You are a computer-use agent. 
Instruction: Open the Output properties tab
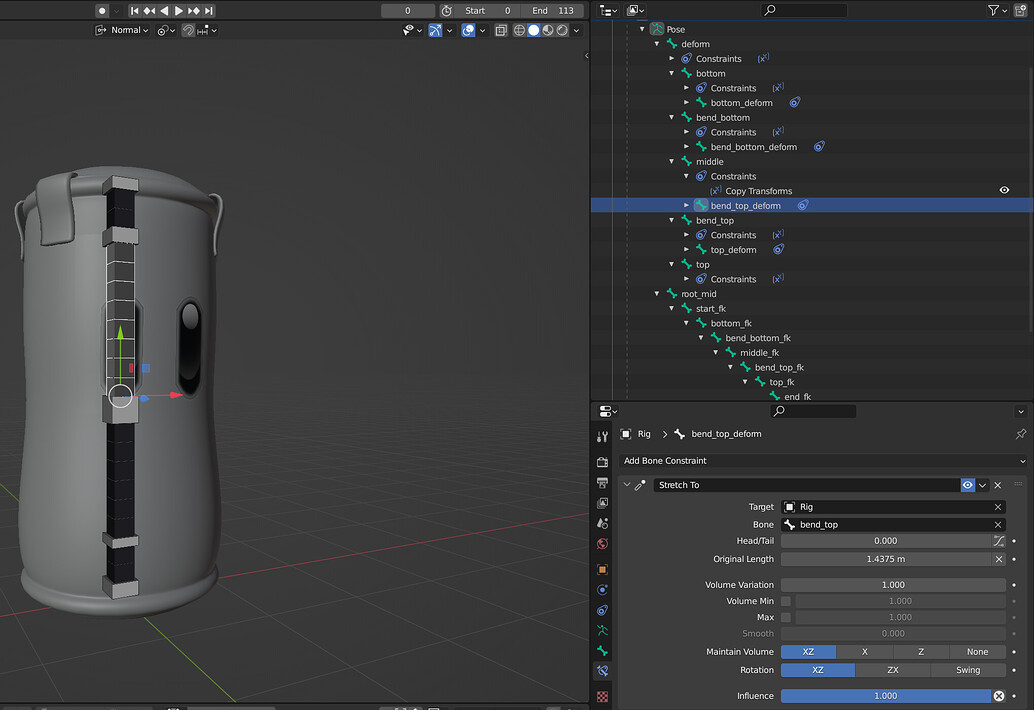click(602, 483)
